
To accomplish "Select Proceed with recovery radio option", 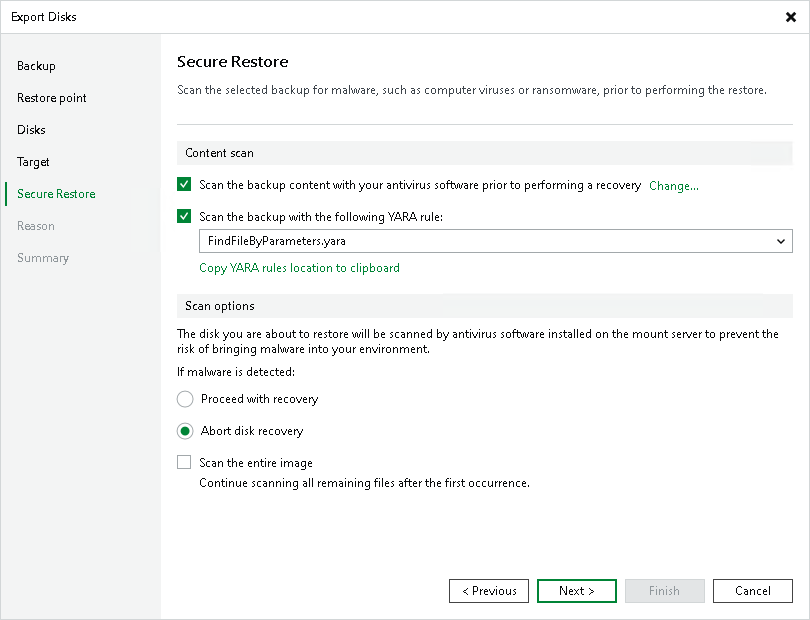I will (x=185, y=399).
